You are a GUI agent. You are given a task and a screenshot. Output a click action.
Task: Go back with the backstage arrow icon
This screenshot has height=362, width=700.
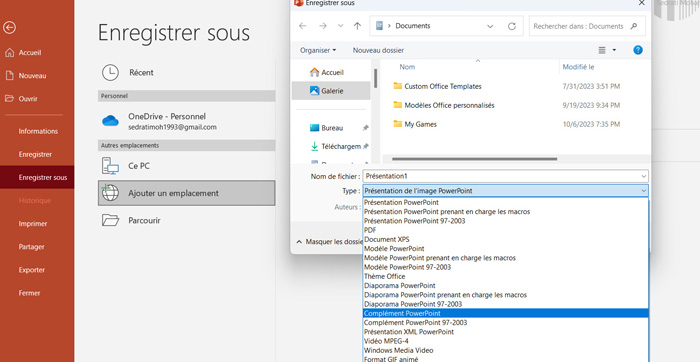[x=9, y=28]
